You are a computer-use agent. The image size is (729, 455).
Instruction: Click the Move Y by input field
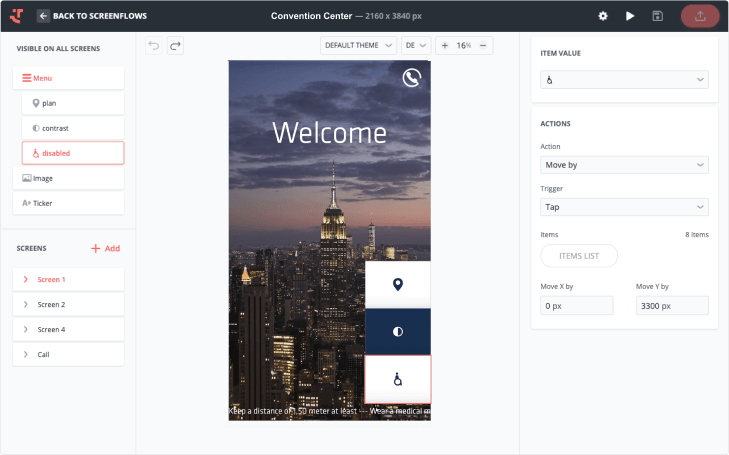(672, 305)
